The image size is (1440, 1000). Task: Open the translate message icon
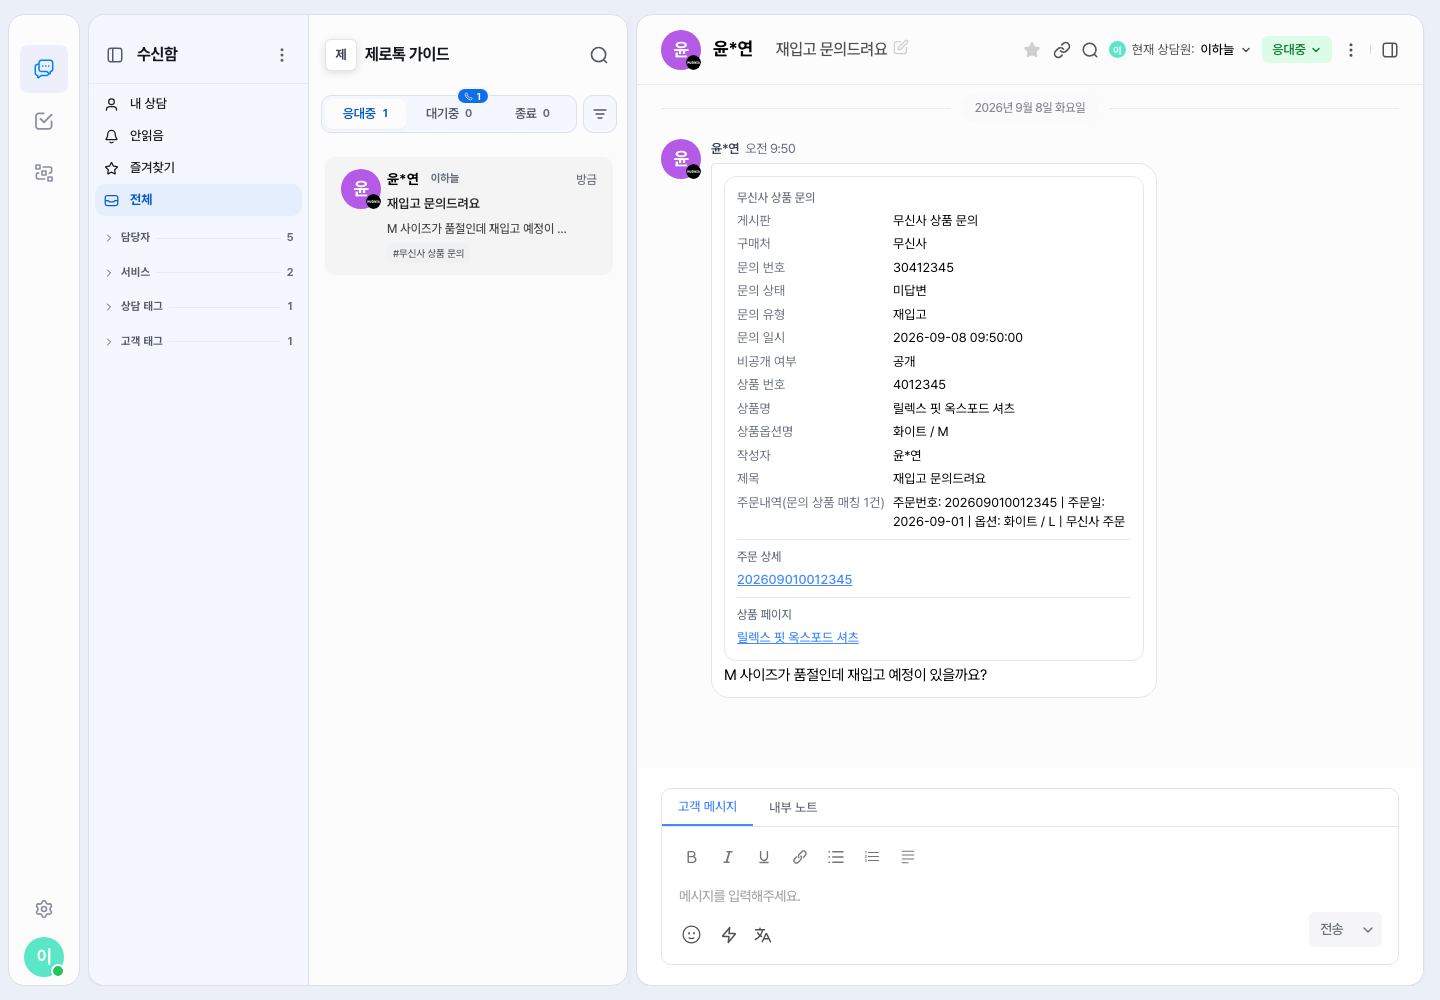763,934
